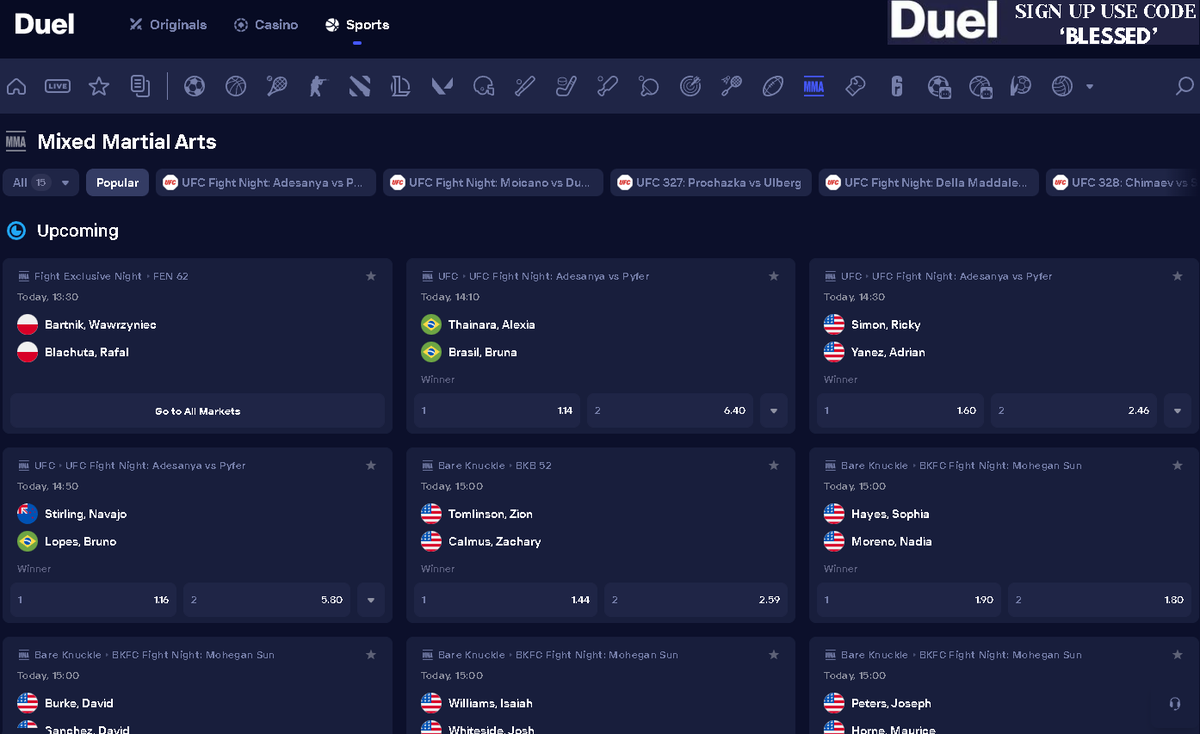
Task: Select the darts target icon
Action: point(690,87)
